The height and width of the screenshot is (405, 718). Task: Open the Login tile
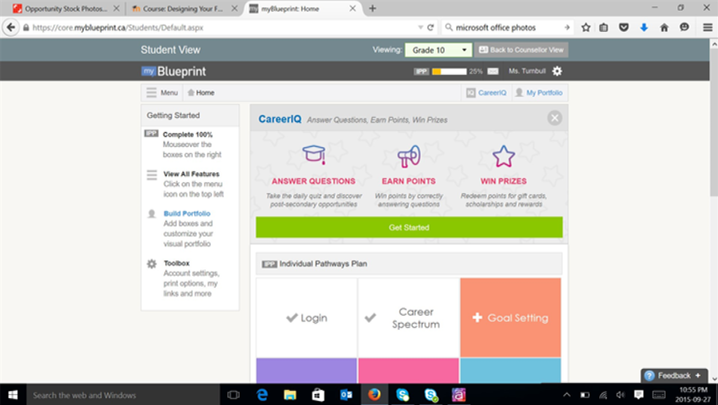tap(306, 317)
